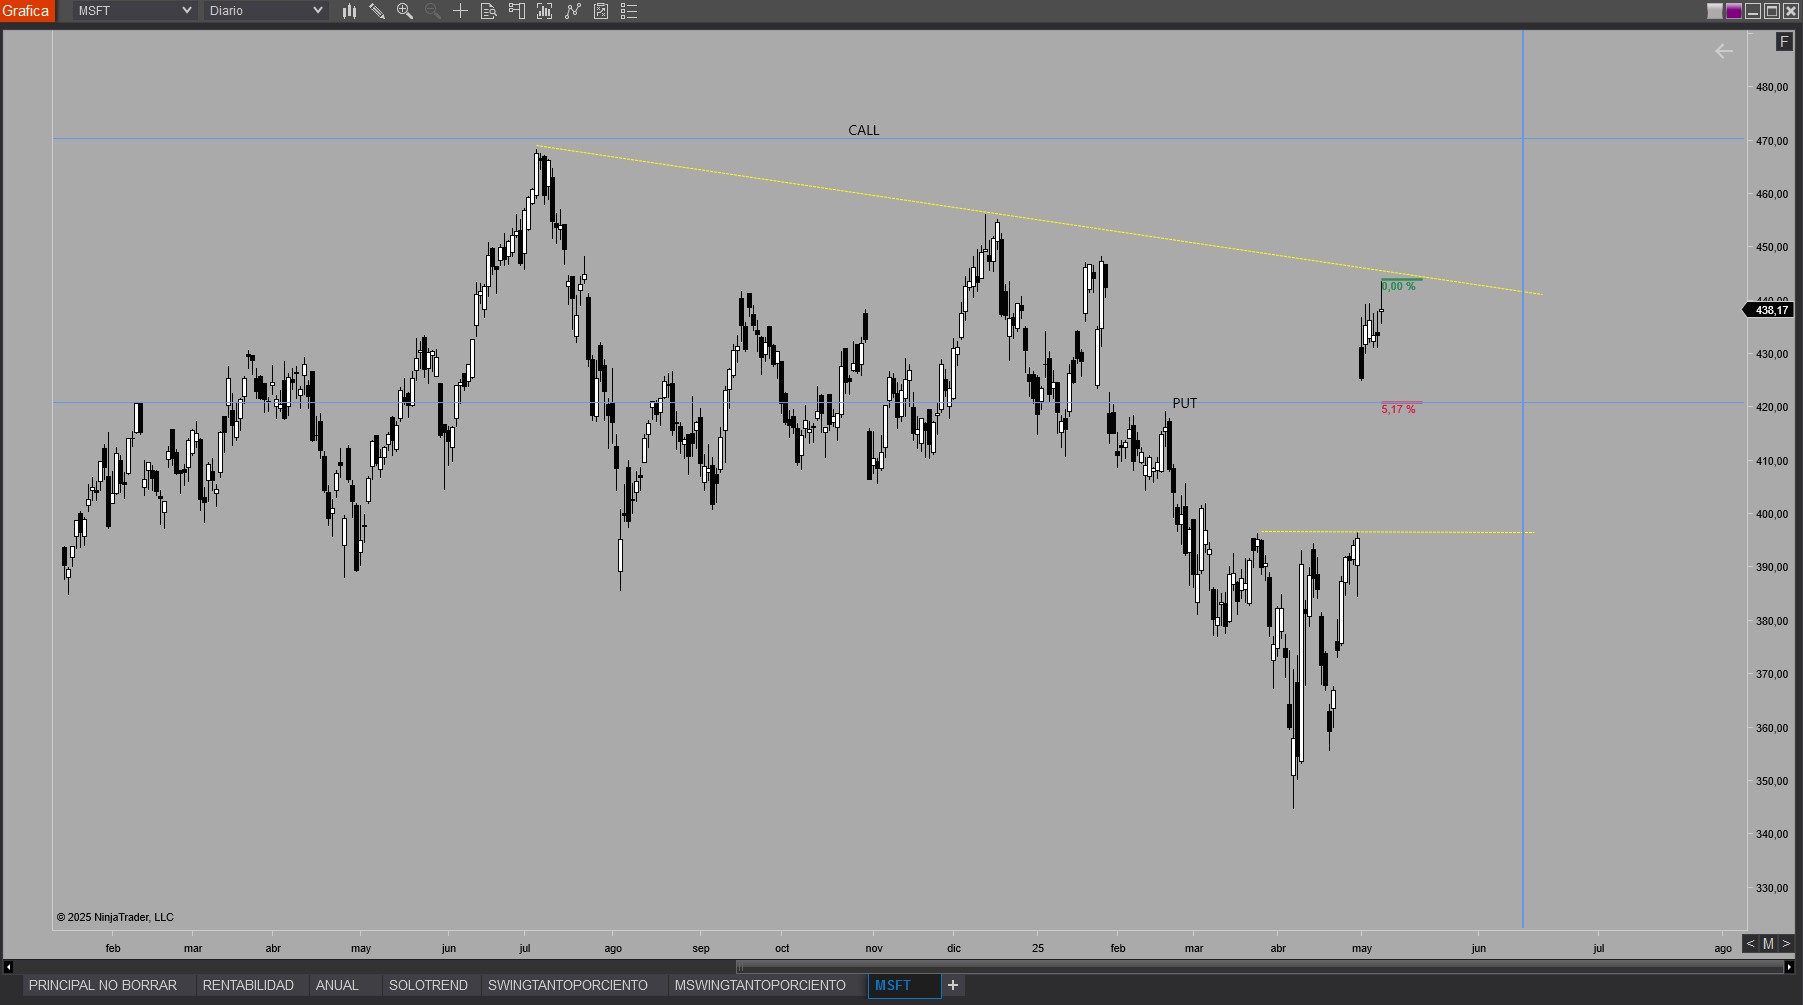The image size is (1803, 1005).
Task: Click the 350,00 price axis label
Action: [1772, 782]
